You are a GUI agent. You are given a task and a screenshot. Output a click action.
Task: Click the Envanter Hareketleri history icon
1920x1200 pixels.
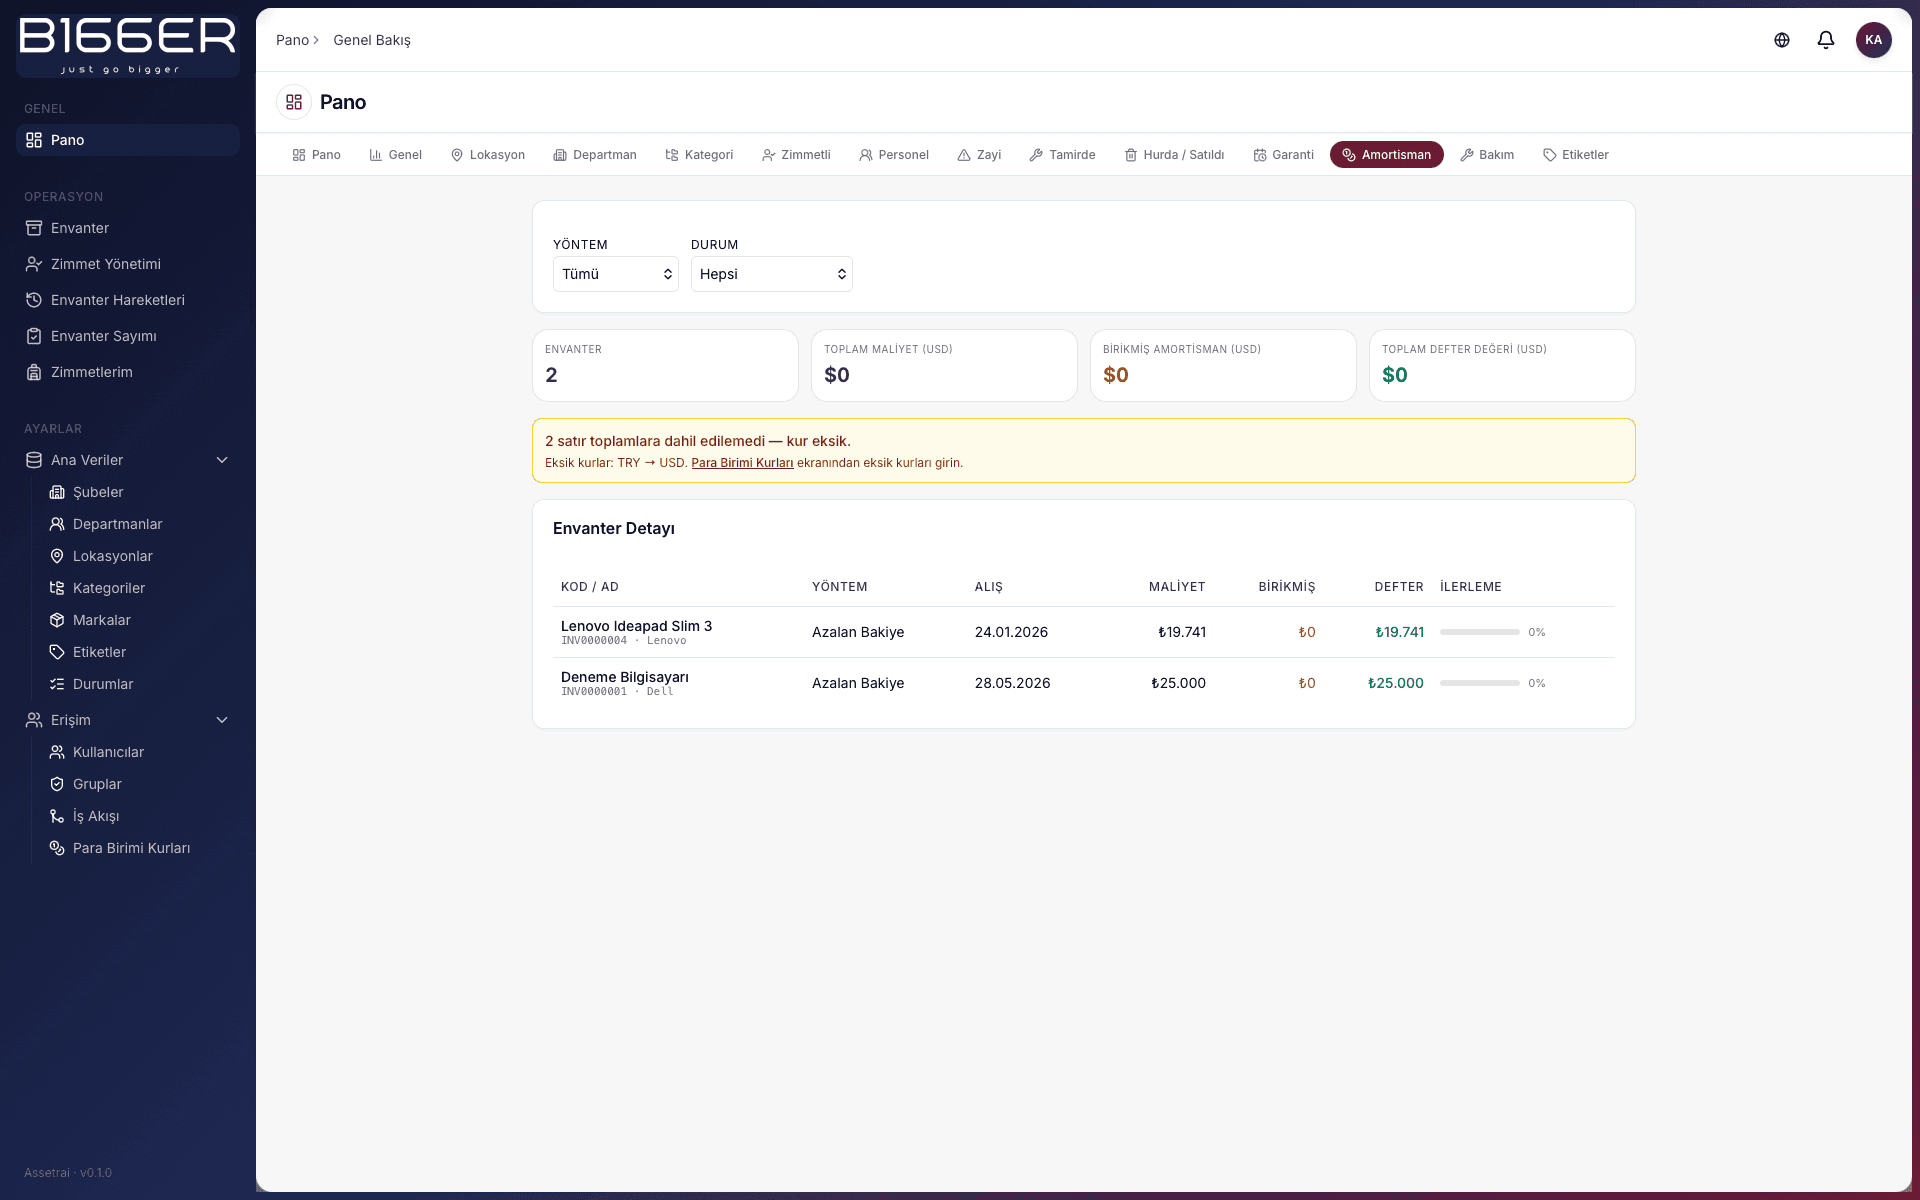pyautogui.click(x=34, y=300)
